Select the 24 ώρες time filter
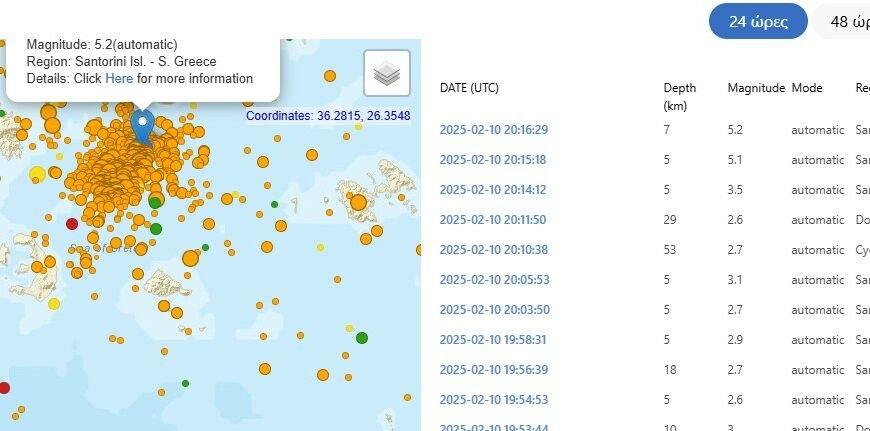Screen dimensions: 870x431 click(x=757, y=22)
